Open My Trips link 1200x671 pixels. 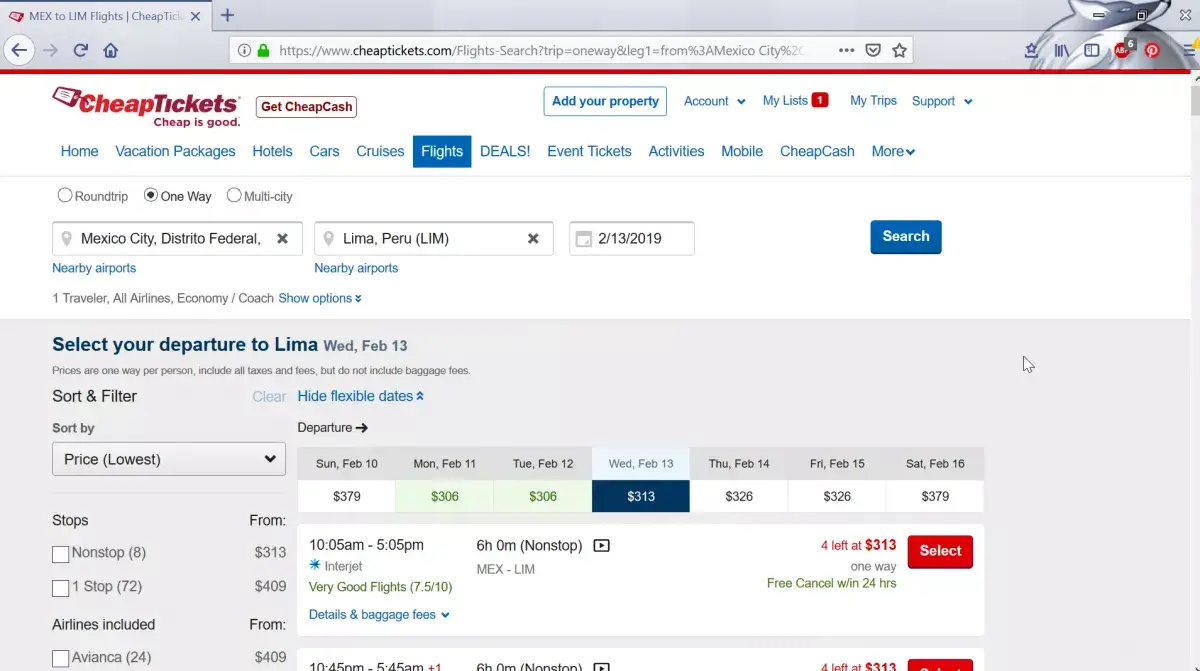click(x=873, y=100)
